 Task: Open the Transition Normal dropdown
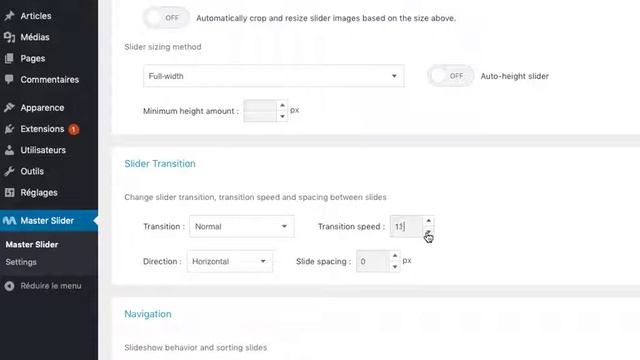(242, 227)
